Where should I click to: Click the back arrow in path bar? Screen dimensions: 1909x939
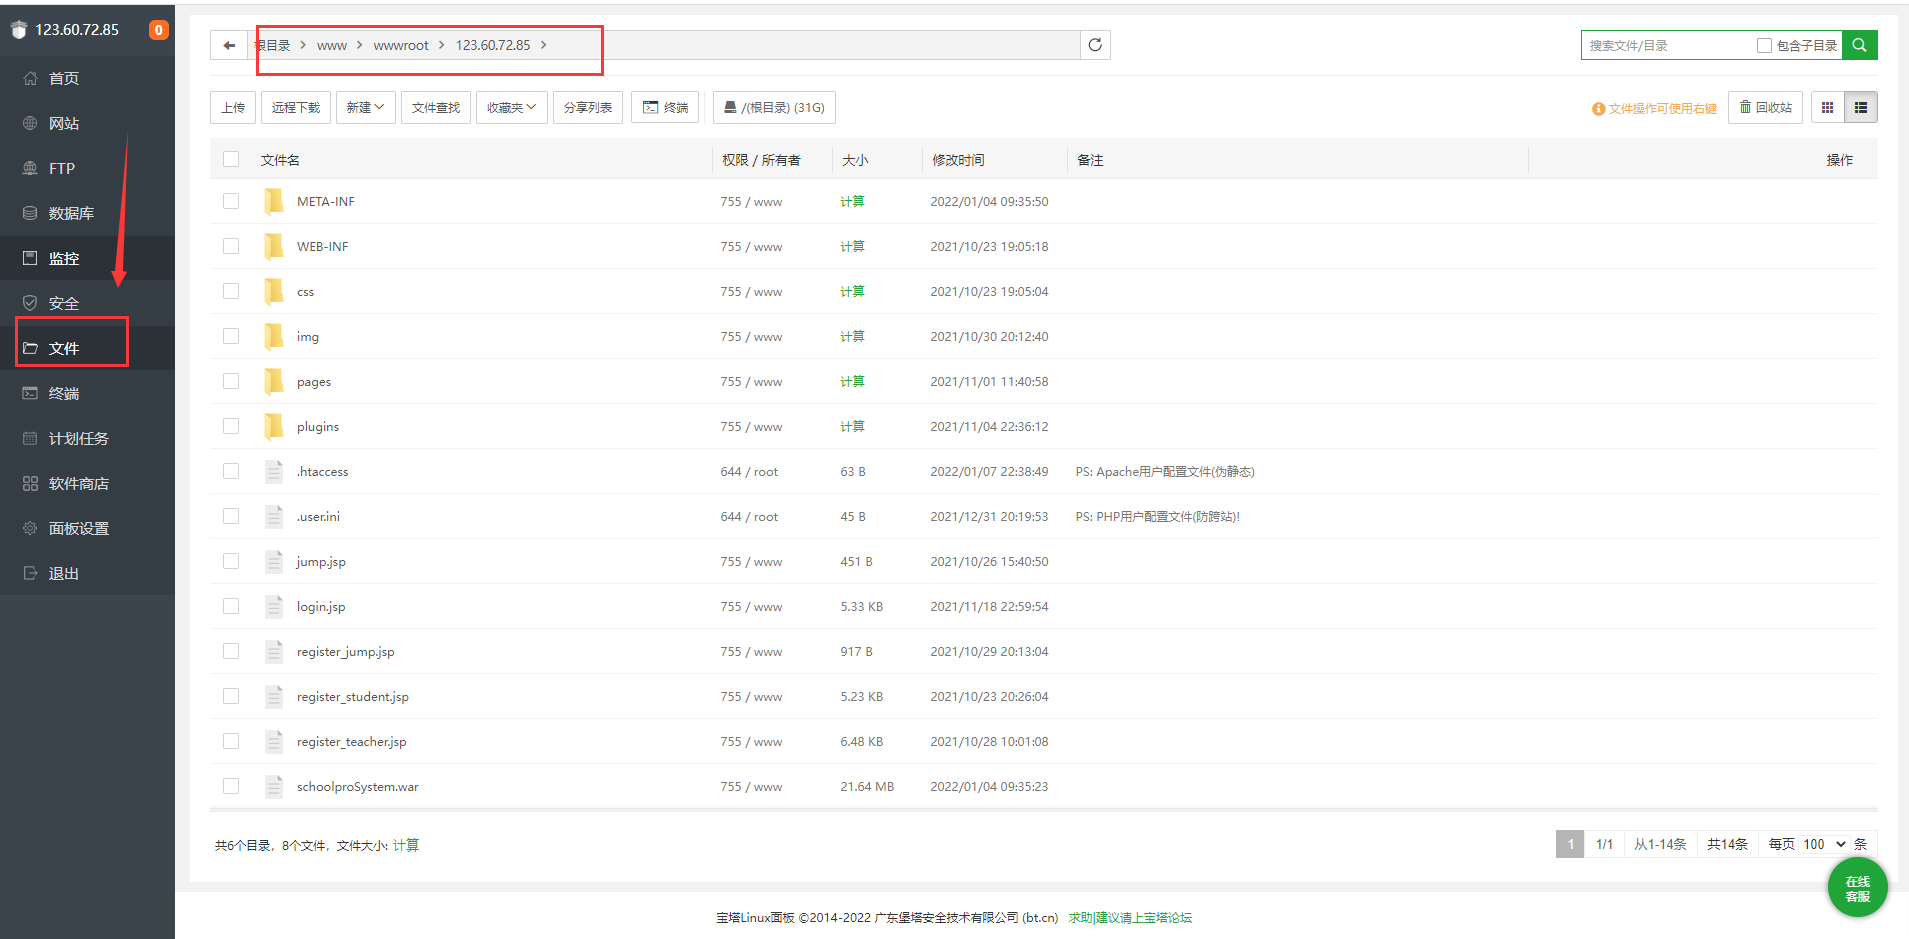click(229, 45)
